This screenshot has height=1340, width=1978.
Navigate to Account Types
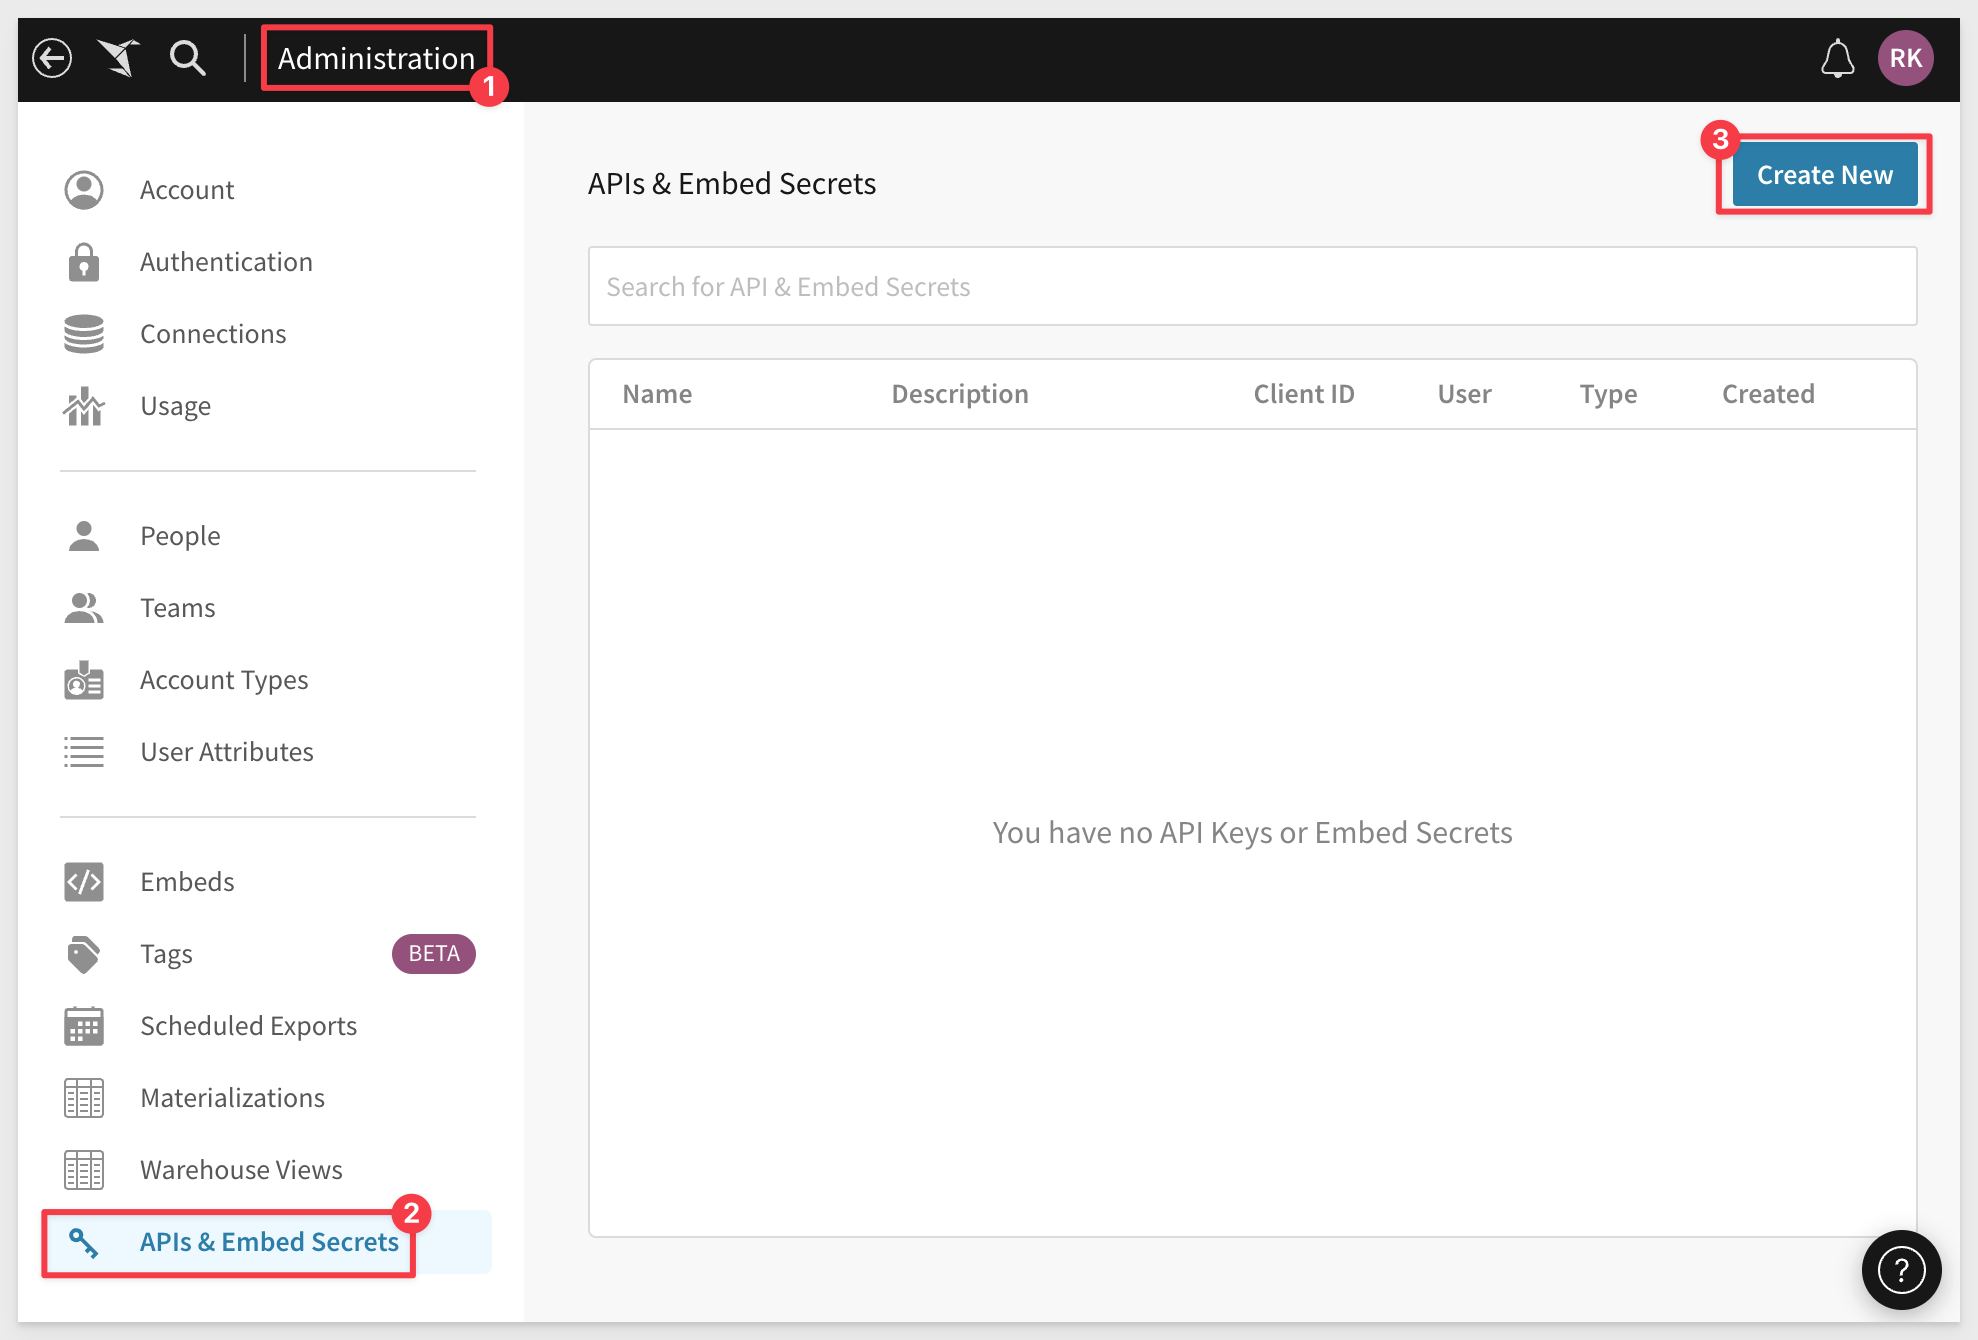tap(224, 680)
